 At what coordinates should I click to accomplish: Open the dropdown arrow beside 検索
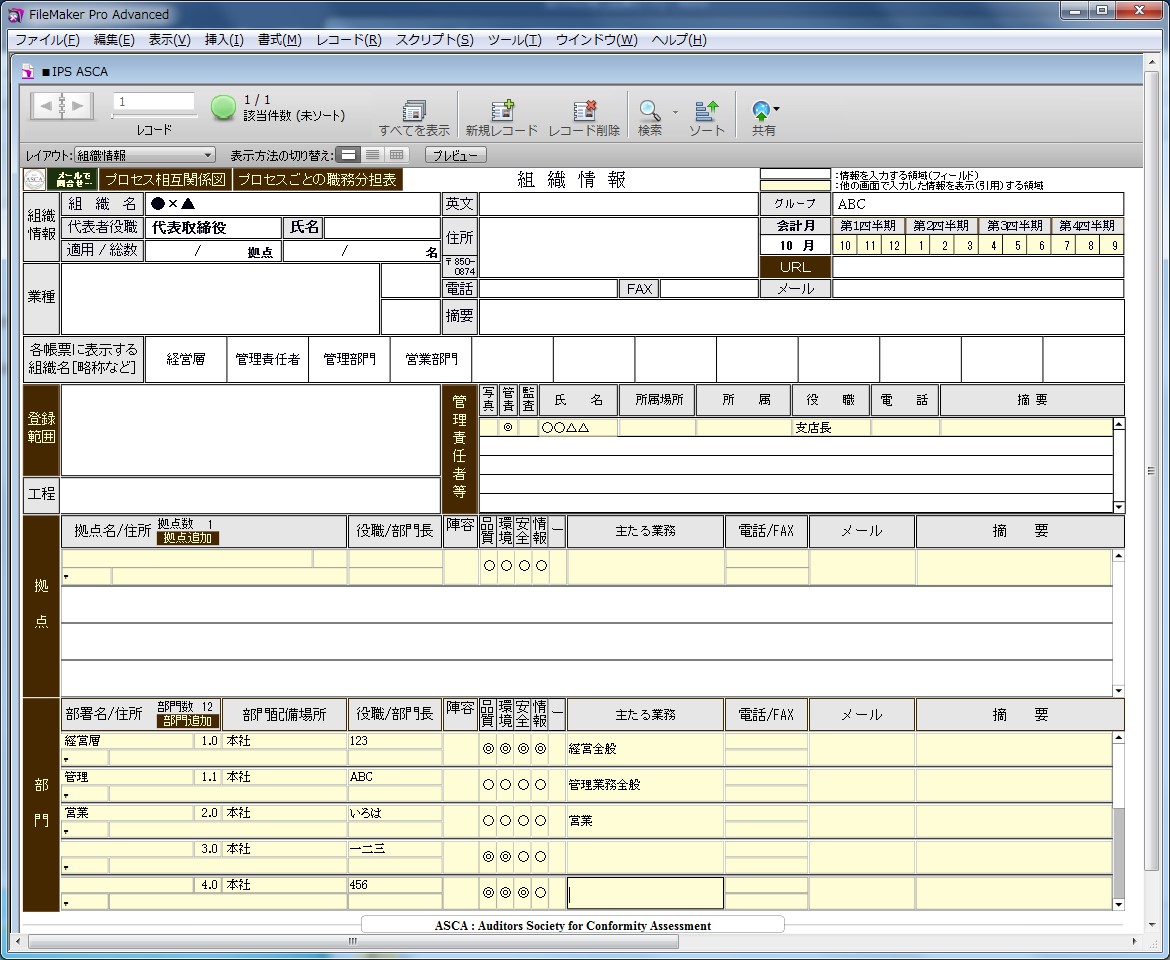pyautogui.click(x=675, y=112)
